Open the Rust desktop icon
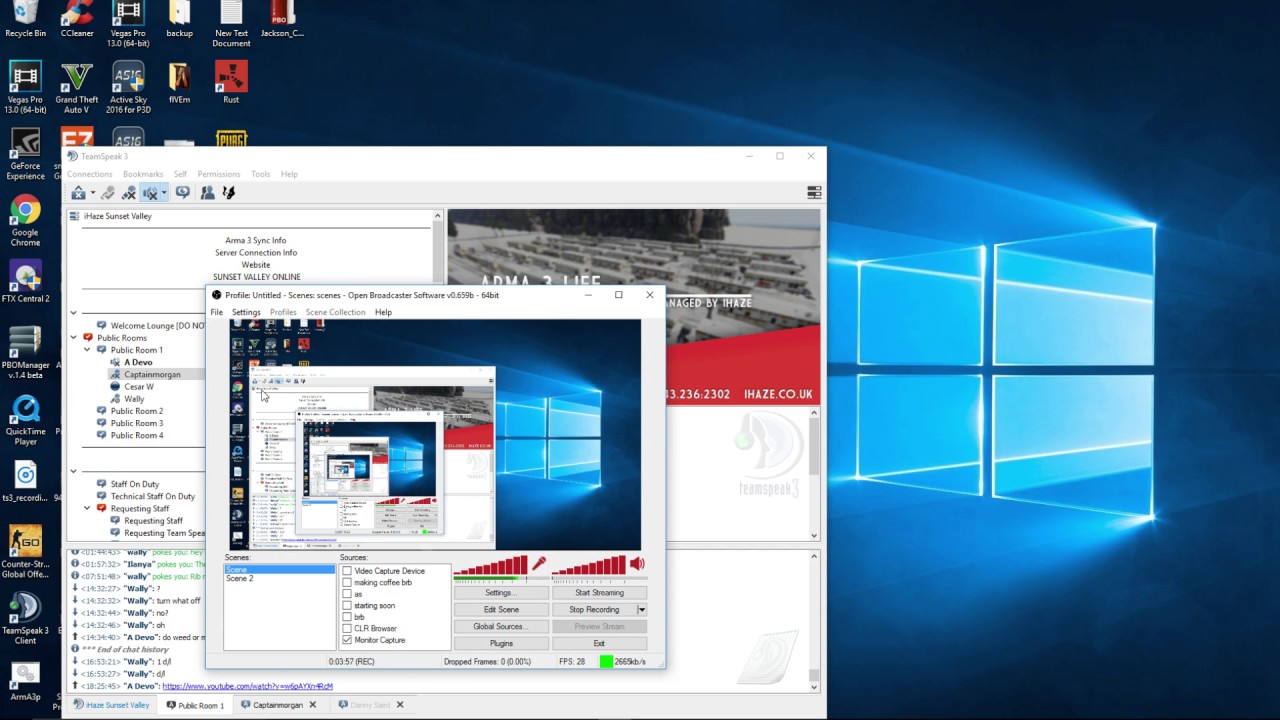The width and height of the screenshot is (1280, 720). pyautogui.click(x=231, y=83)
